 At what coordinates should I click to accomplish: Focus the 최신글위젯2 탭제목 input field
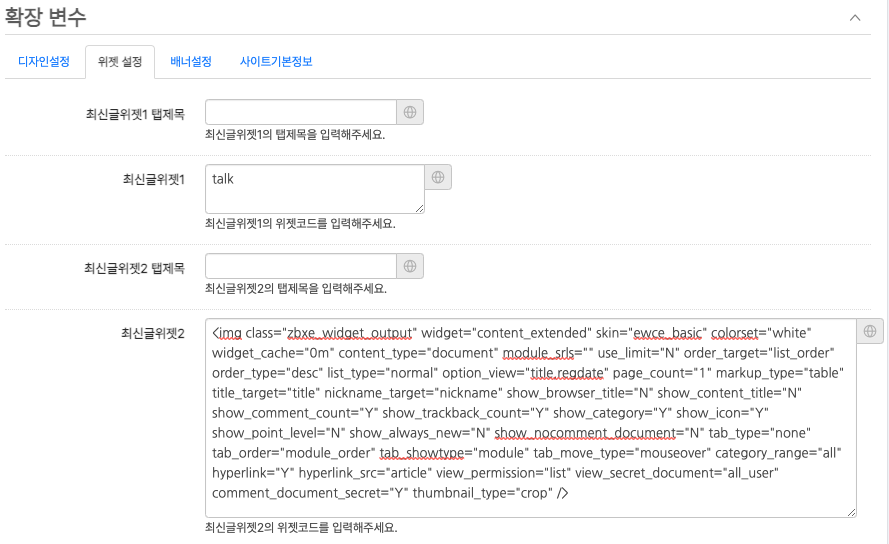(x=300, y=266)
